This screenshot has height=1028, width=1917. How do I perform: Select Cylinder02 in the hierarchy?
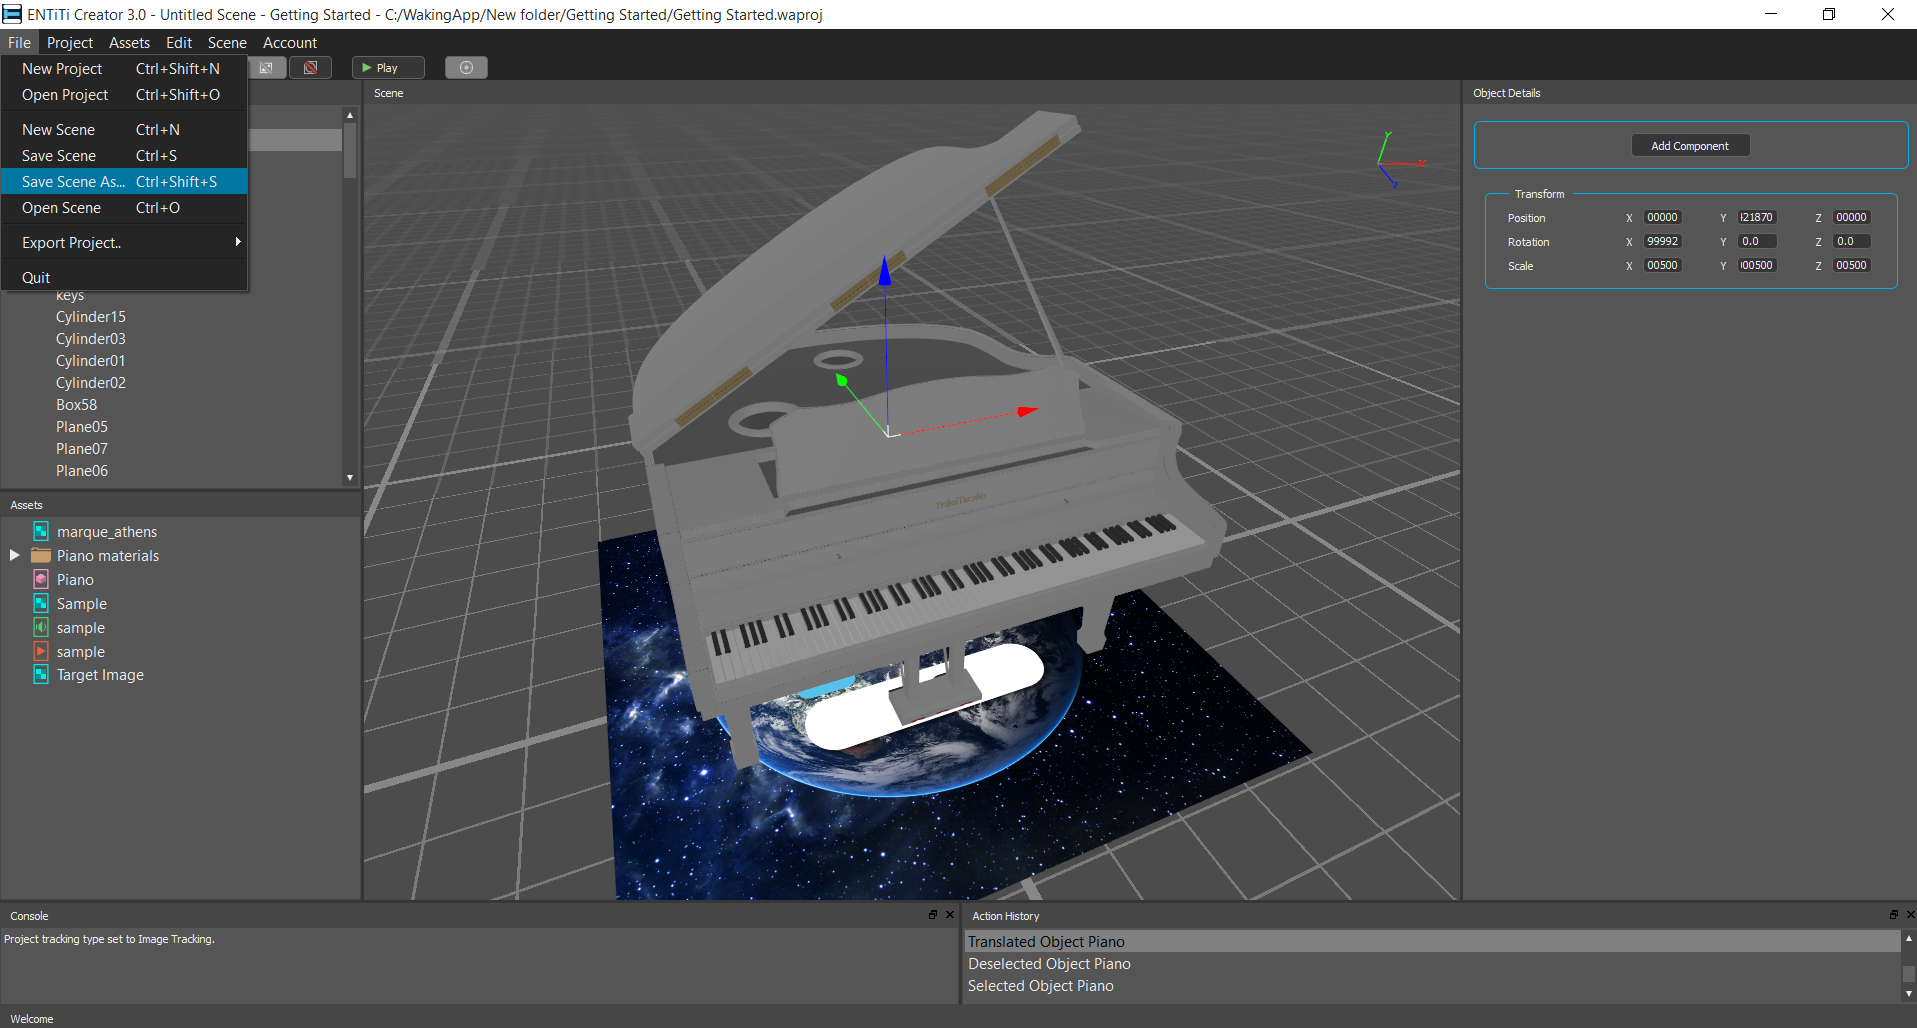[91, 382]
